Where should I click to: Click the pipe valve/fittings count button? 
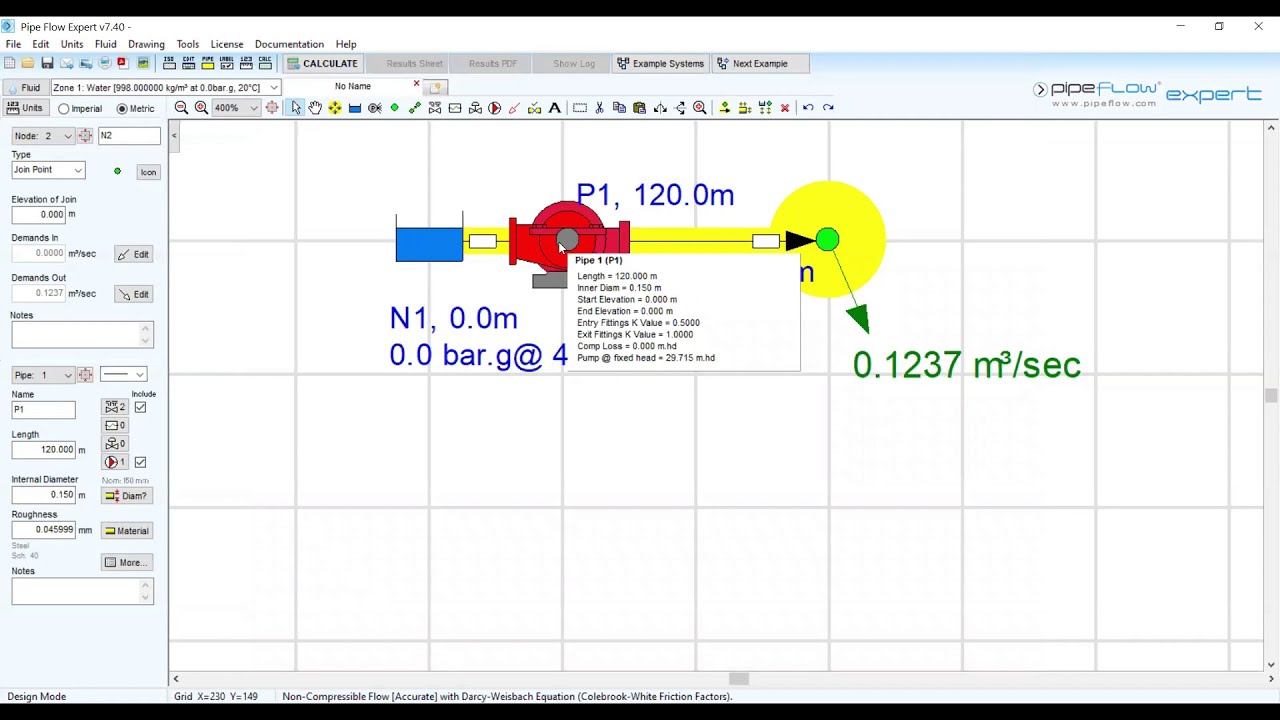click(115, 407)
